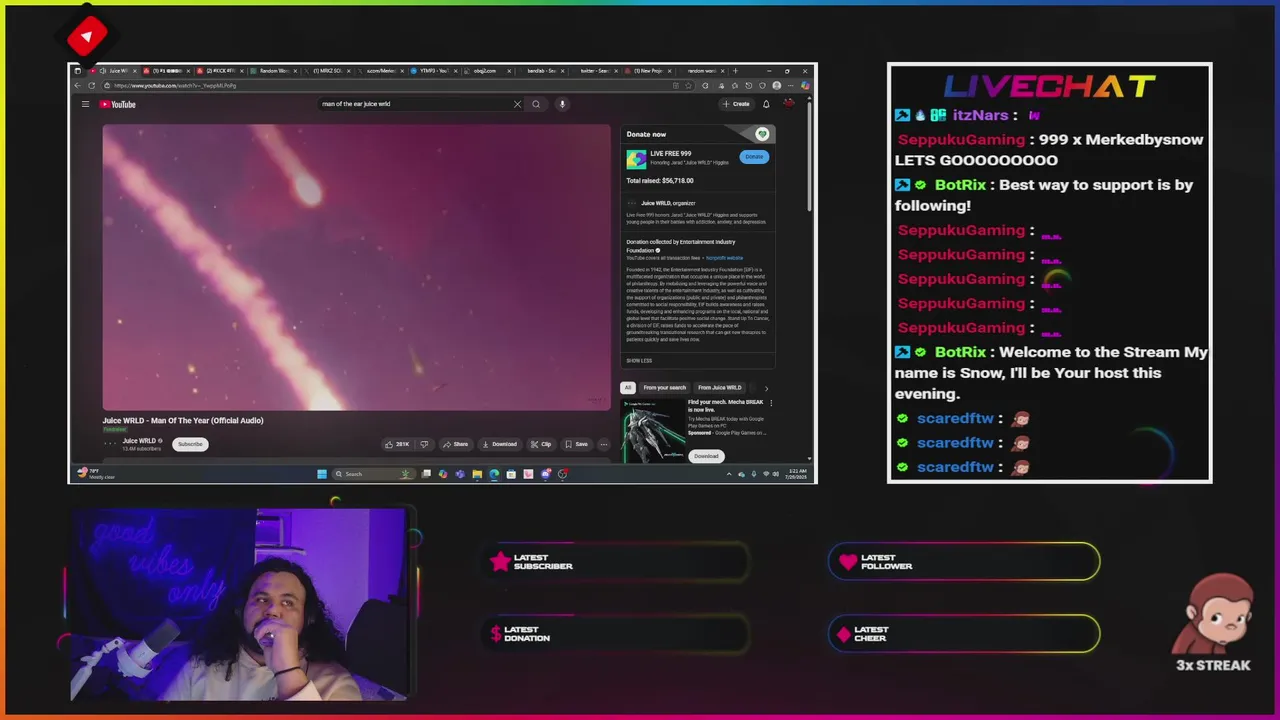Click the Total raised $56,718.00 text
Image resolution: width=1280 pixels, height=720 pixels.
coord(660,181)
